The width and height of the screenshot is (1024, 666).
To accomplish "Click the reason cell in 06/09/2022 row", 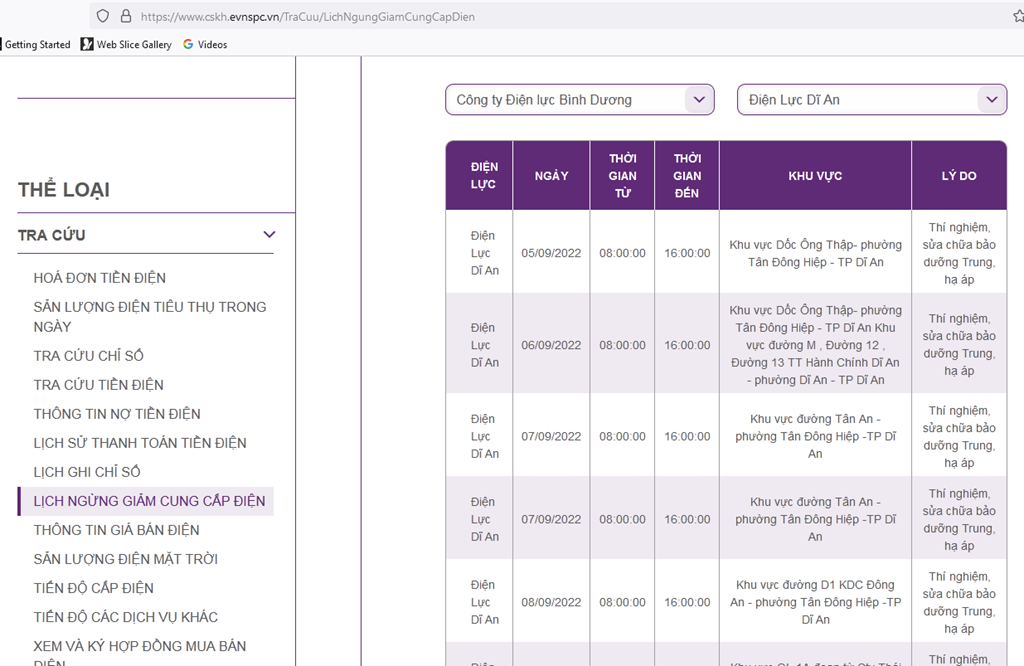I will pos(959,345).
